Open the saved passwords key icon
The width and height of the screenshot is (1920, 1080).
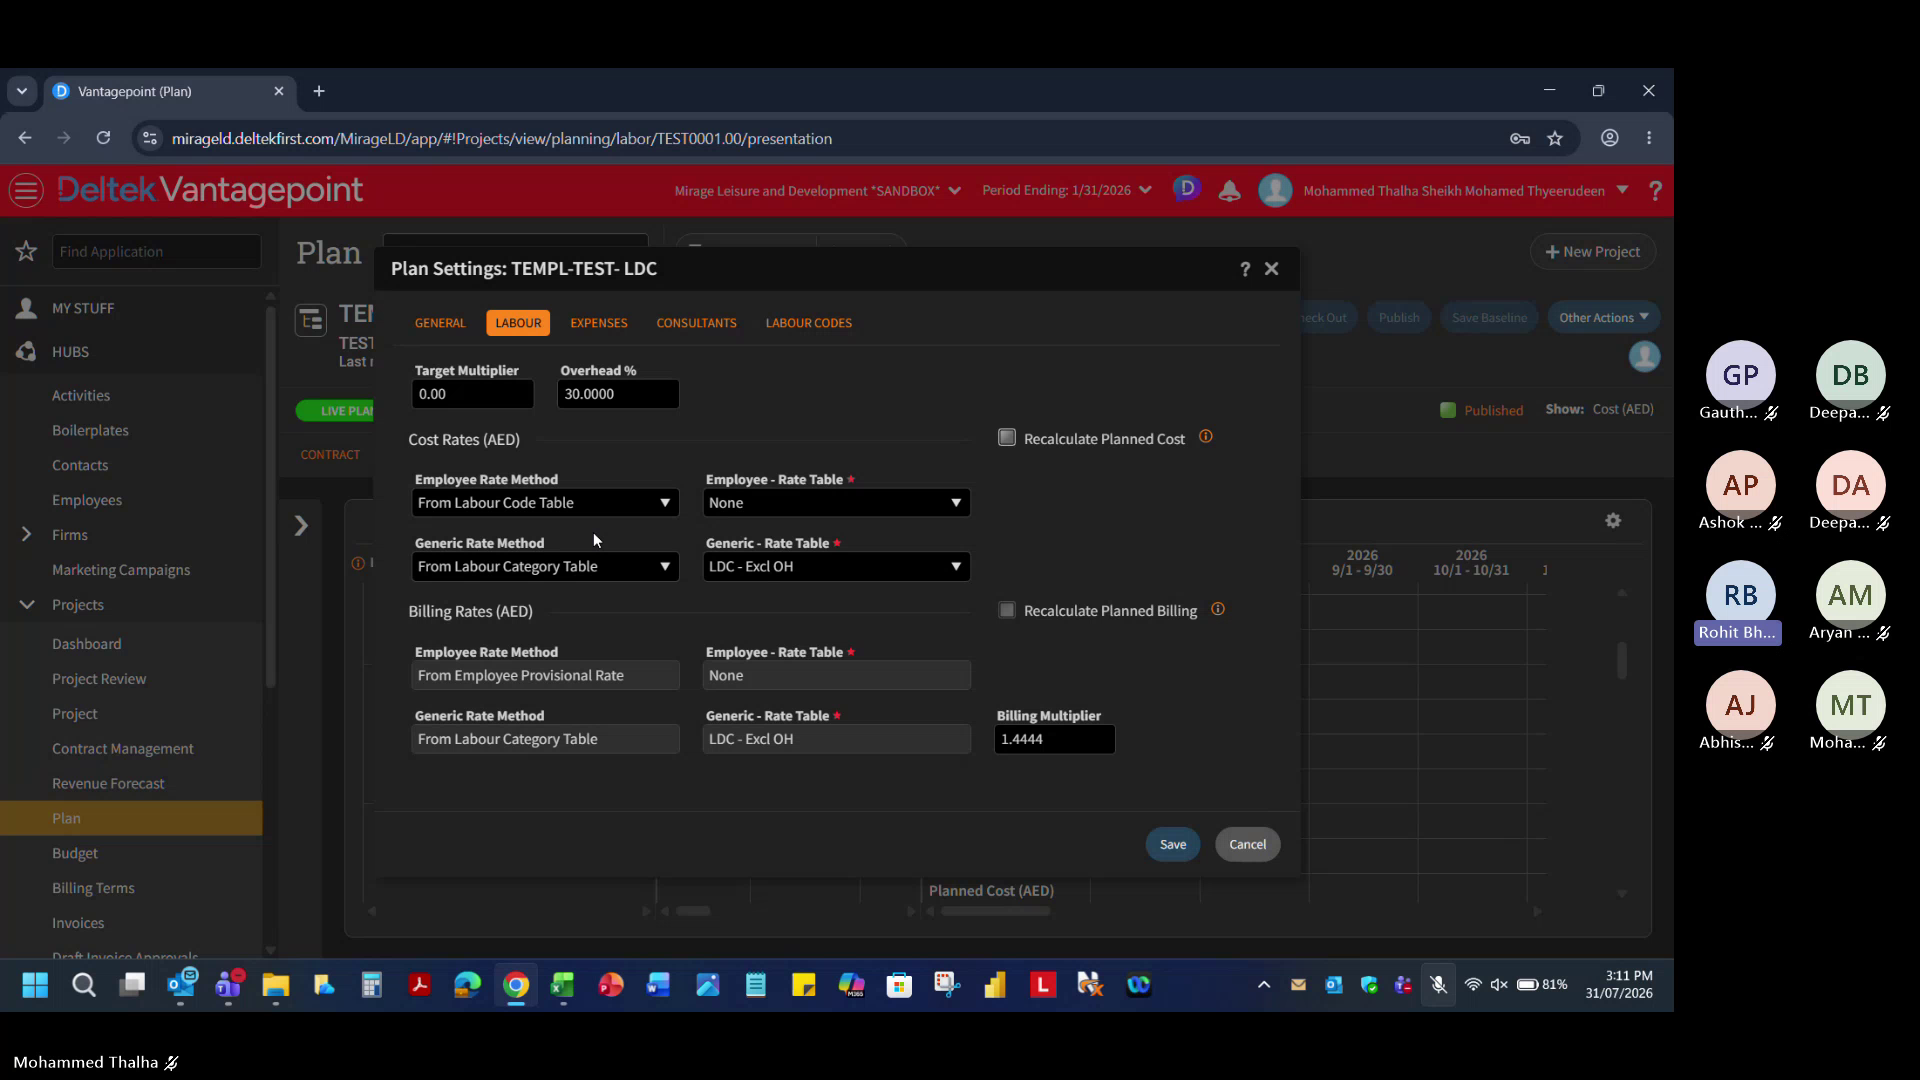click(1520, 139)
